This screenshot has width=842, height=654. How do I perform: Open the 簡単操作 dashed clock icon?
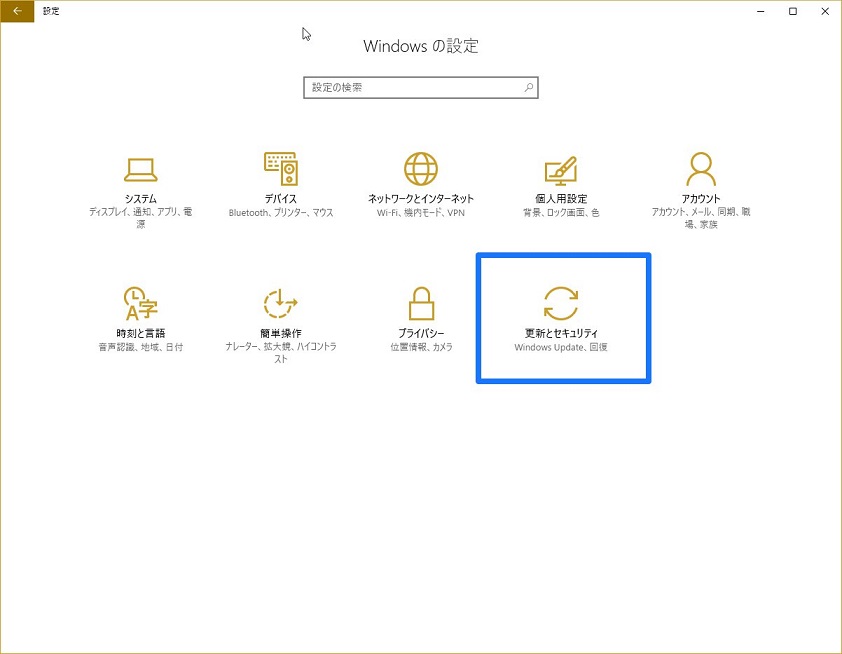coord(280,303)
